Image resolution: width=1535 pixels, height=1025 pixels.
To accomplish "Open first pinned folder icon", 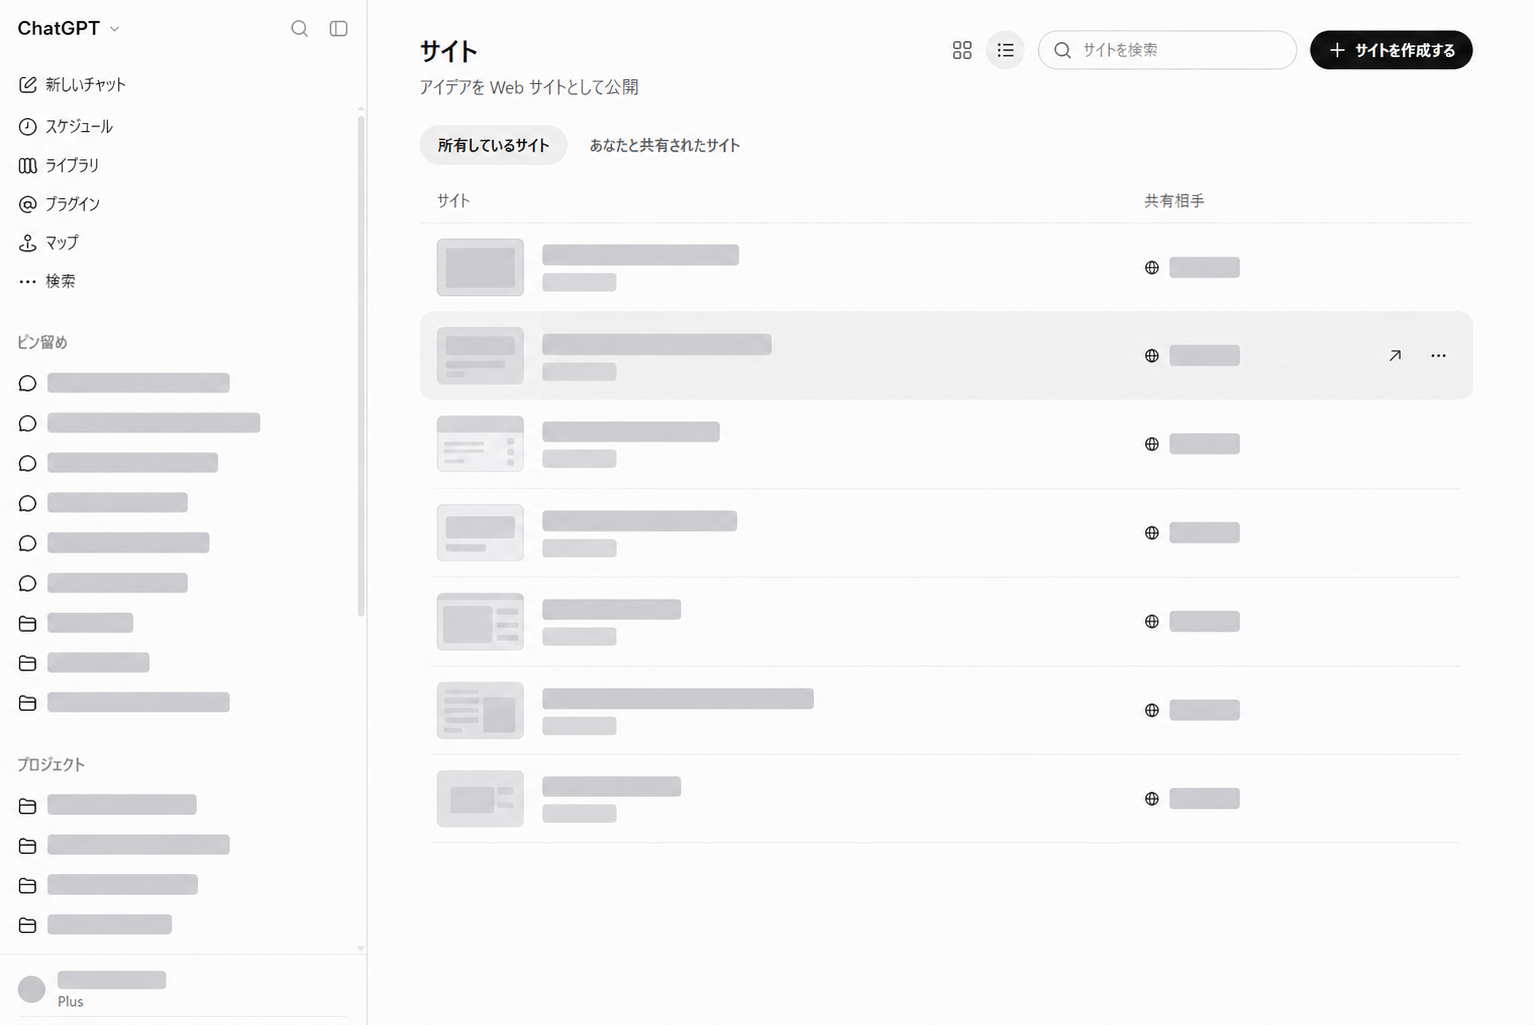I will [x=28, y=623].
